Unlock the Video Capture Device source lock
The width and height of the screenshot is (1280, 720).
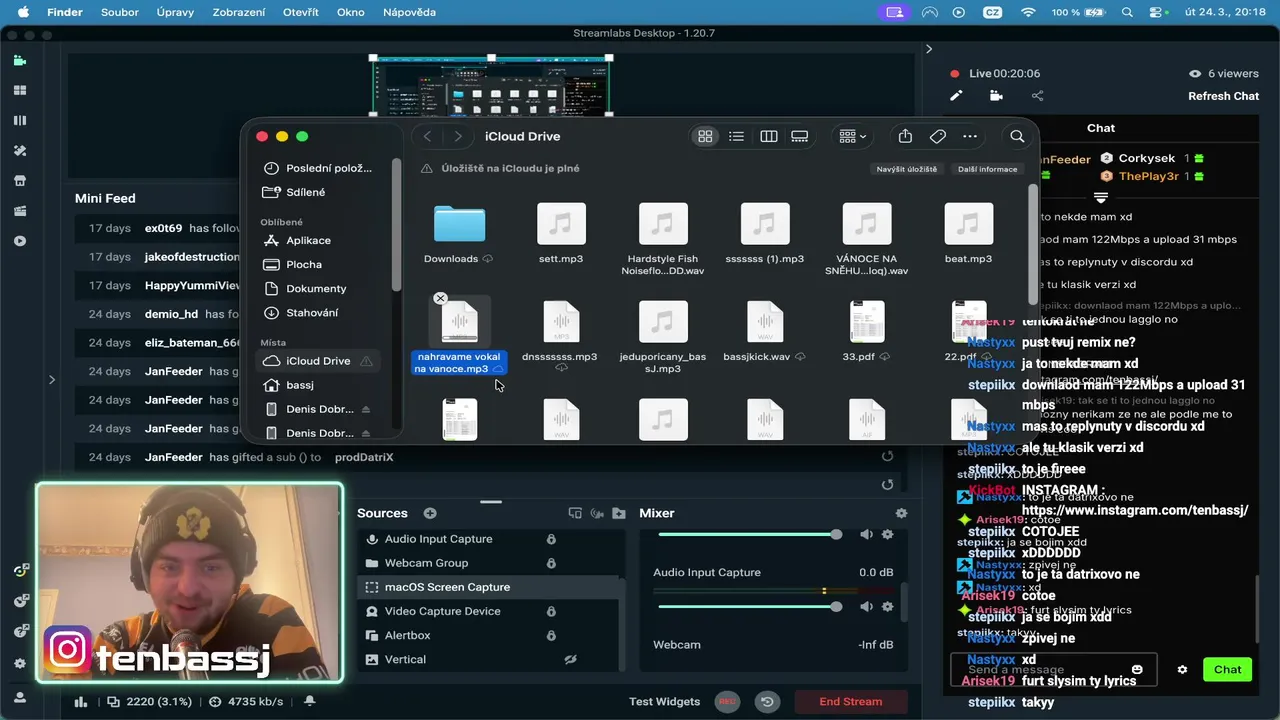click(551, 611)
